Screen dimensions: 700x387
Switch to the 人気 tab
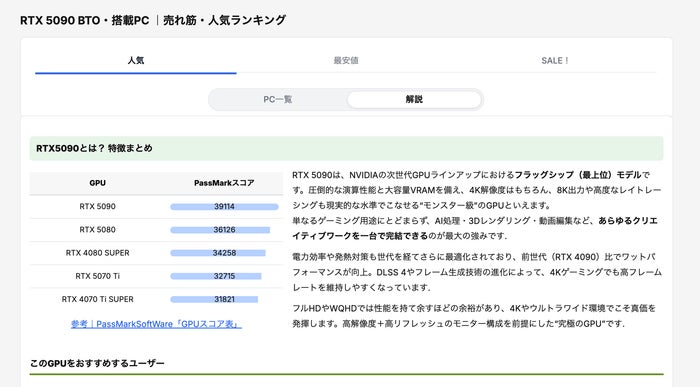tap(136, 60)
